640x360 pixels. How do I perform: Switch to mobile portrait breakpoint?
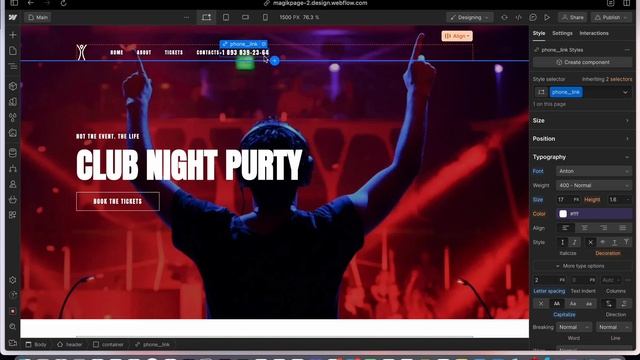pos(265,17)
